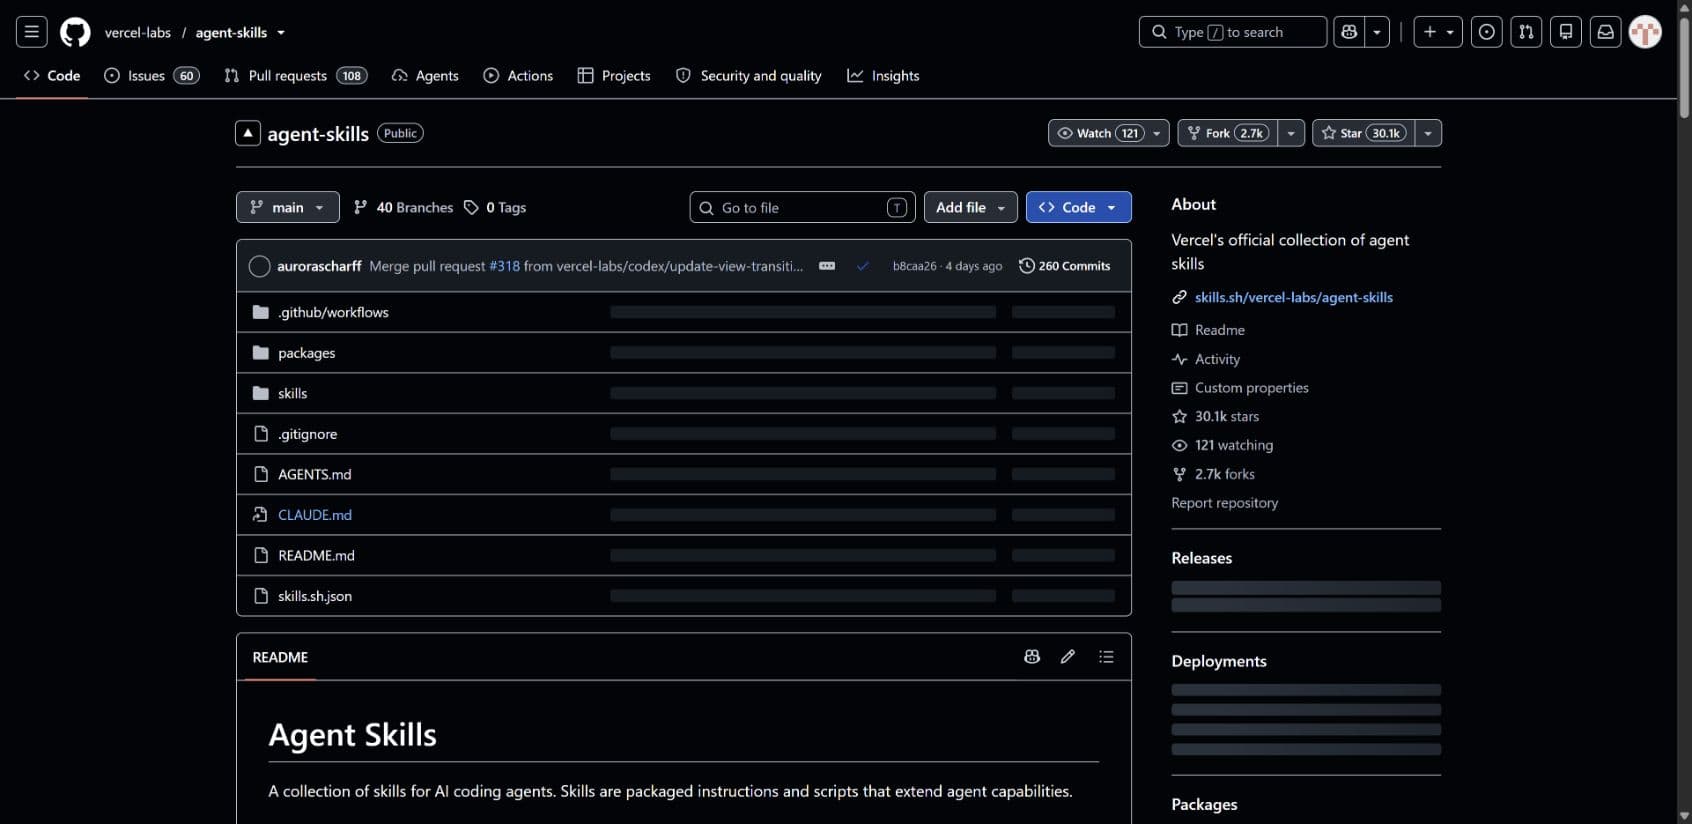
Task: Click the vercel-labs organization link
Action: pos(138,32)
